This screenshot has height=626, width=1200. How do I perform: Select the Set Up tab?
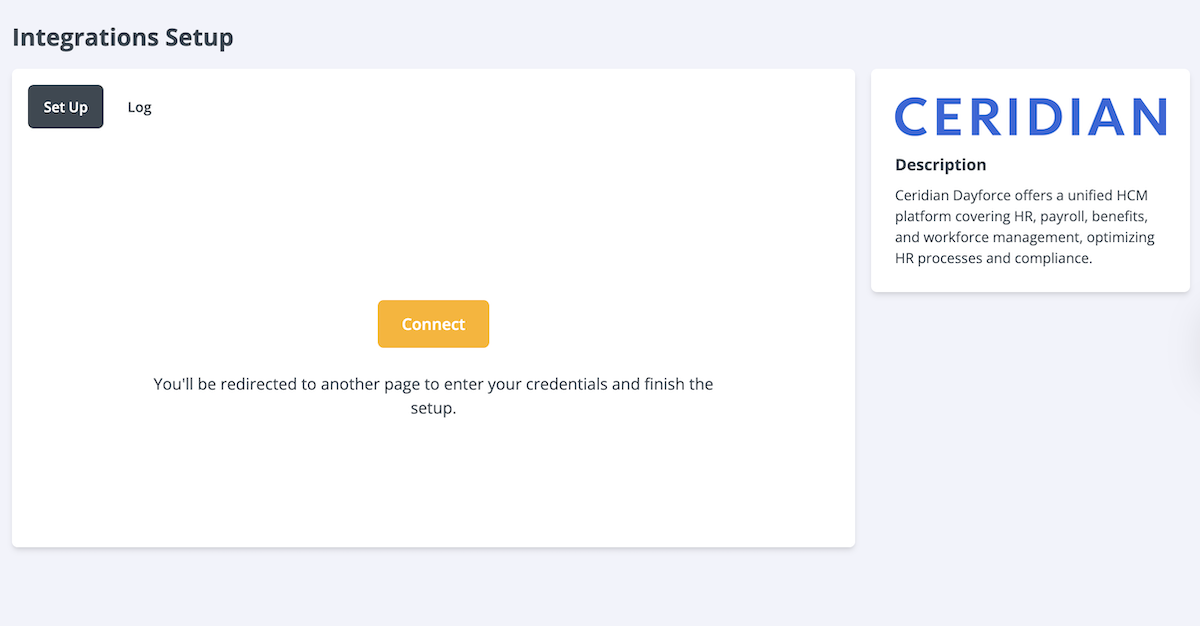pos(65,107)
